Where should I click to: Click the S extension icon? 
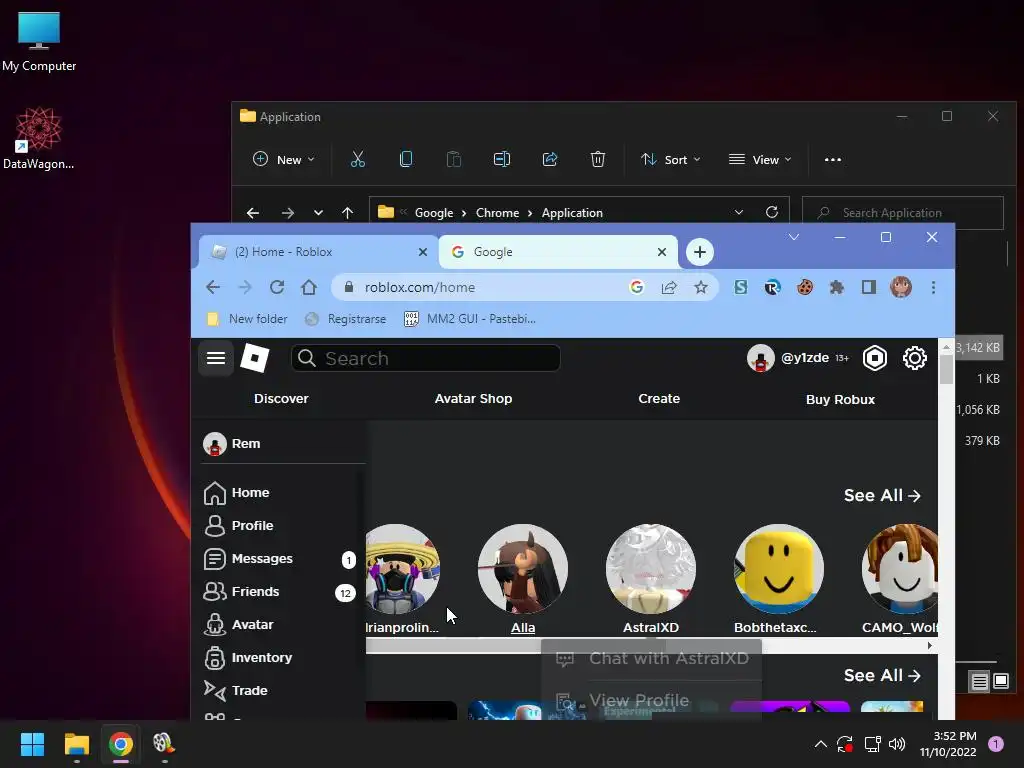point(741,287)
